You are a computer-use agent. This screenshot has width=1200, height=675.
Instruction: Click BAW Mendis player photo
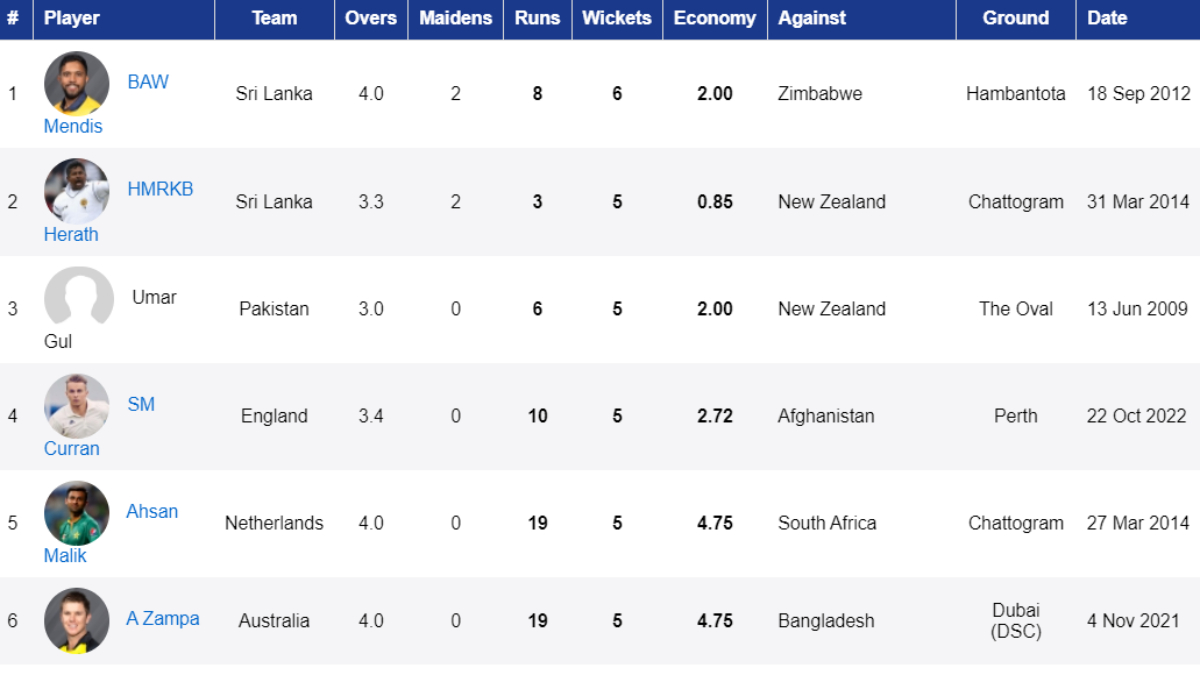pyautogui.click(x=77, y=84)
